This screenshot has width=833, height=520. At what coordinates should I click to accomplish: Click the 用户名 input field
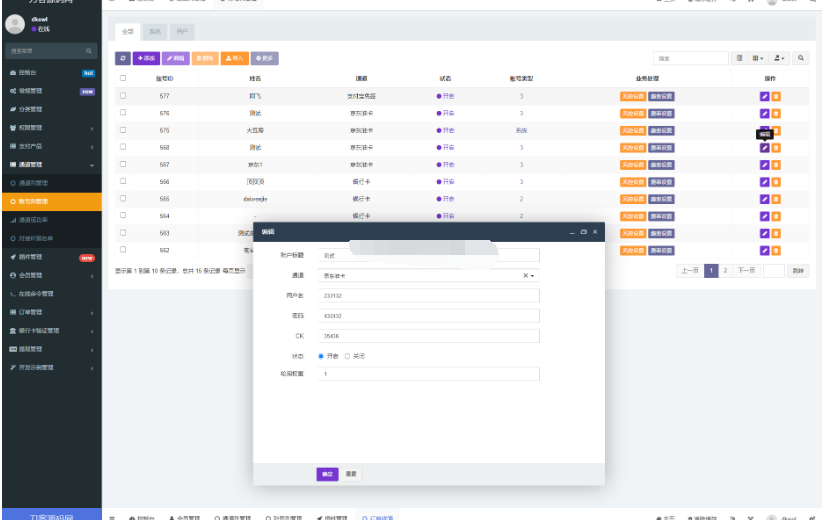[428, 295]
